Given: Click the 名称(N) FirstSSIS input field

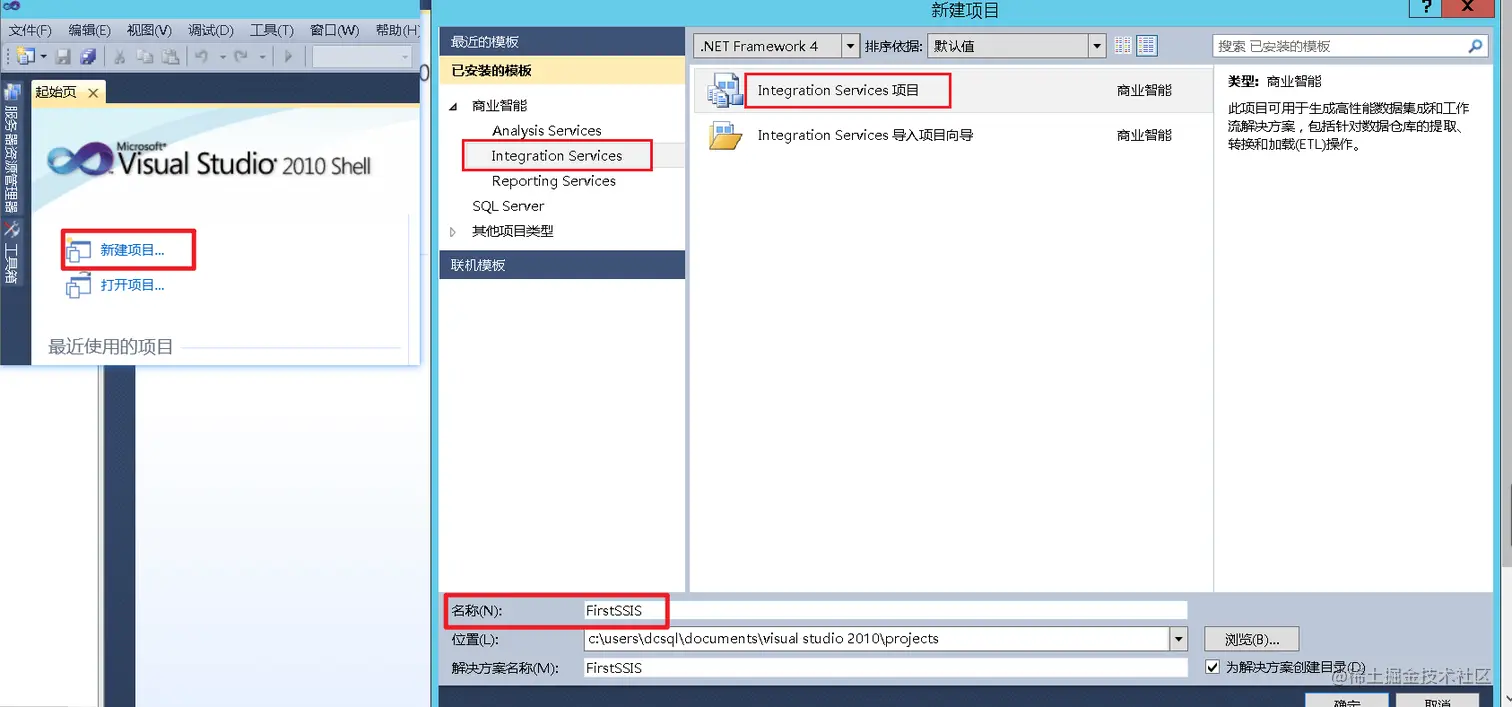Looking at the screenshot, I should pos(885,610).
